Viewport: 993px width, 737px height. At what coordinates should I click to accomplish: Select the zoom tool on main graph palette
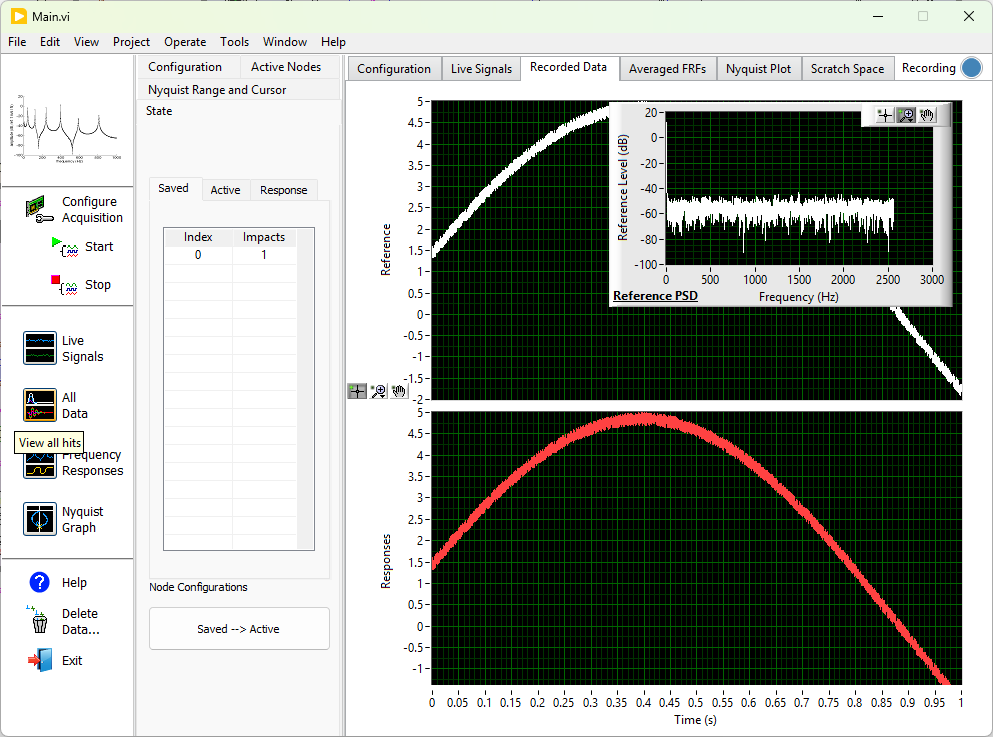tap(378, 391)
